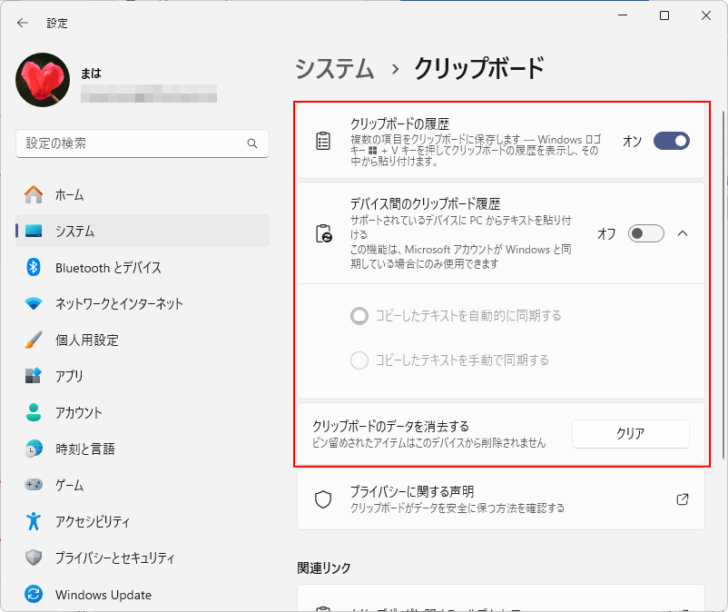
Task: Click the back arrow in the Settings title bar
Action: point(22,23)
